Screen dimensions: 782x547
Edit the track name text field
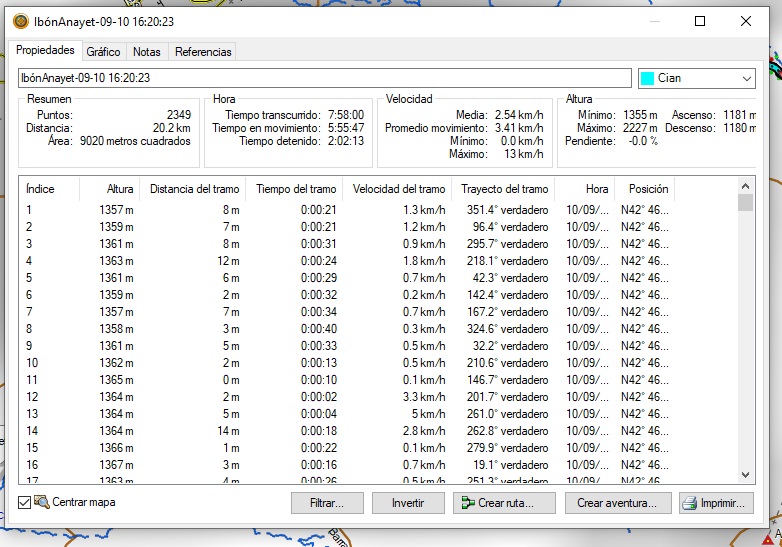point(325,77)
